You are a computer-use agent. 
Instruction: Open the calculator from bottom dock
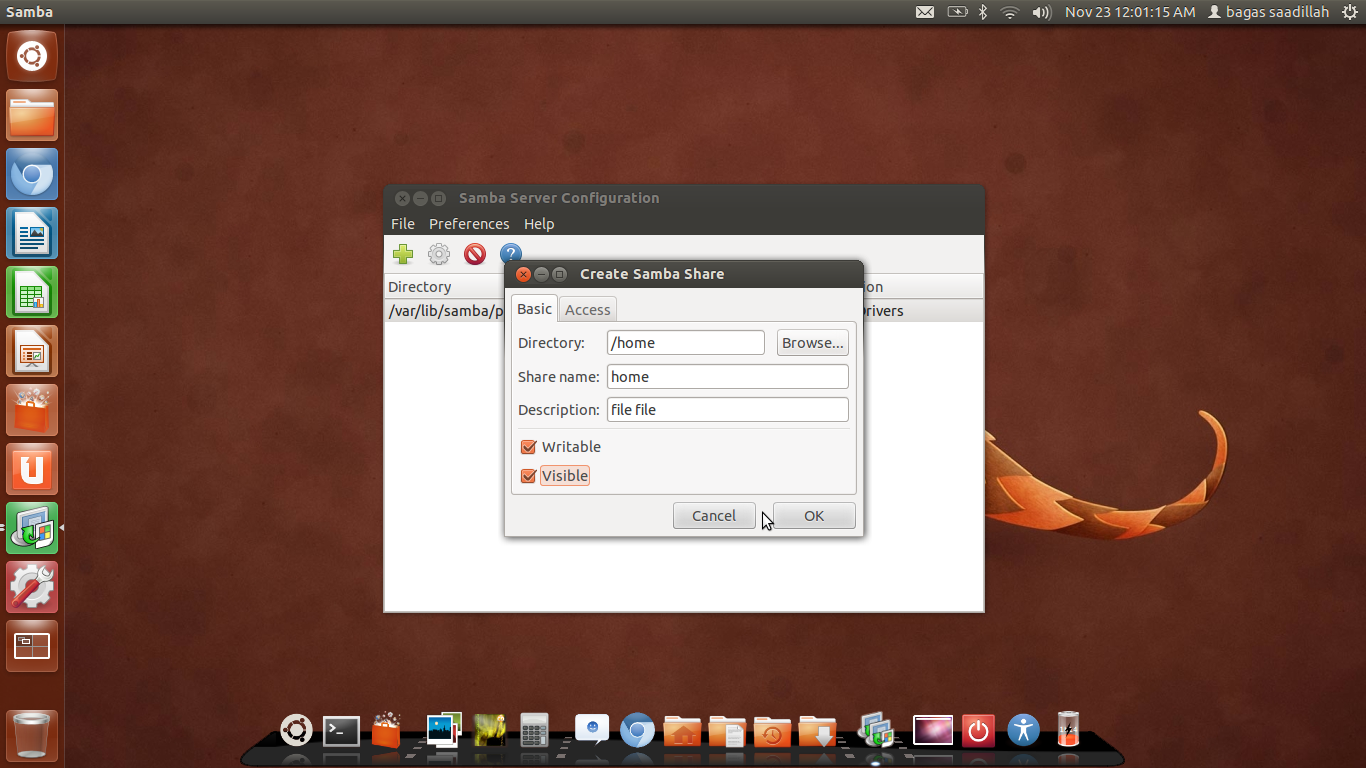tap(534, 731)
